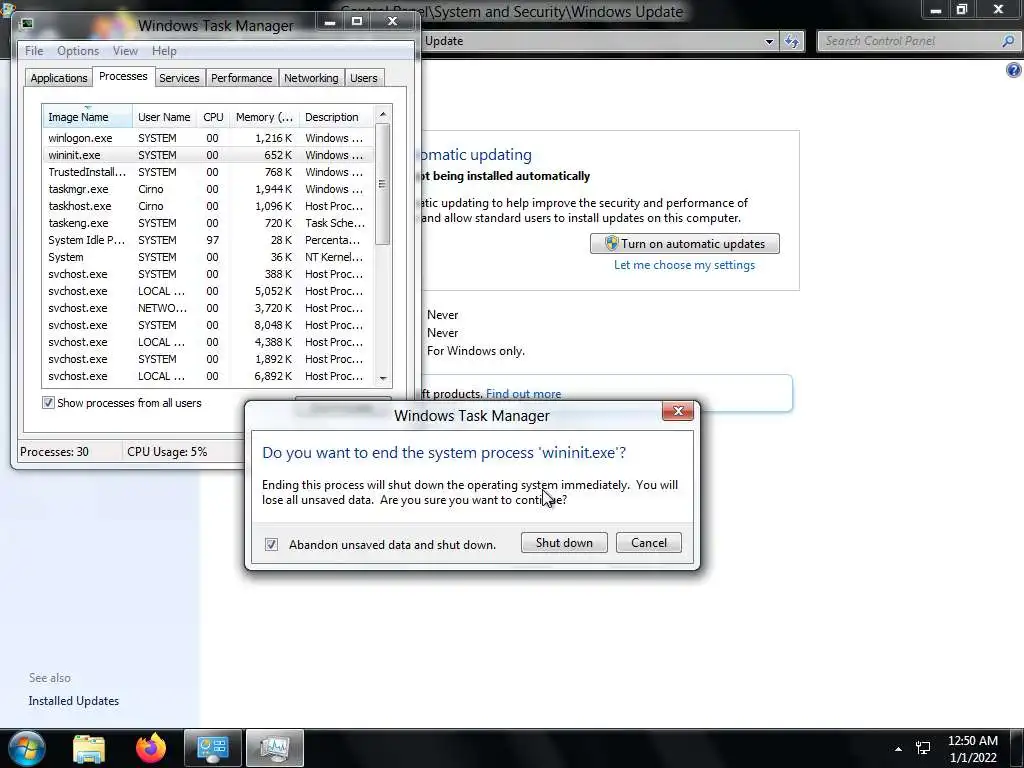The image size is (1024, 768).
Task: Toggle Abandon unsaved data and shut down
Action: tap(271, 544)
